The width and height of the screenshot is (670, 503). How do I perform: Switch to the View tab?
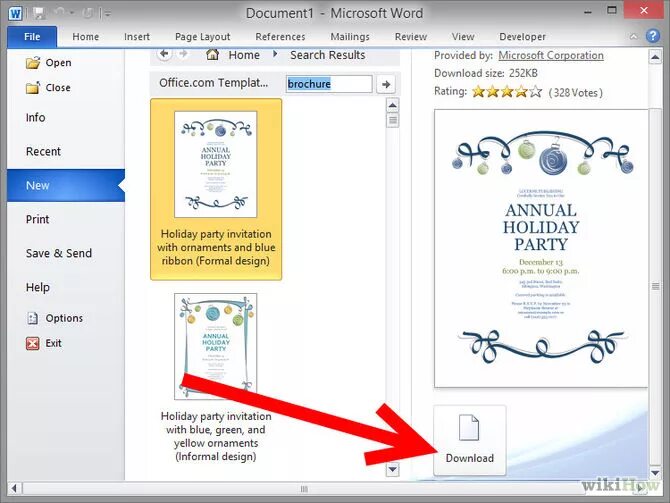463,37
